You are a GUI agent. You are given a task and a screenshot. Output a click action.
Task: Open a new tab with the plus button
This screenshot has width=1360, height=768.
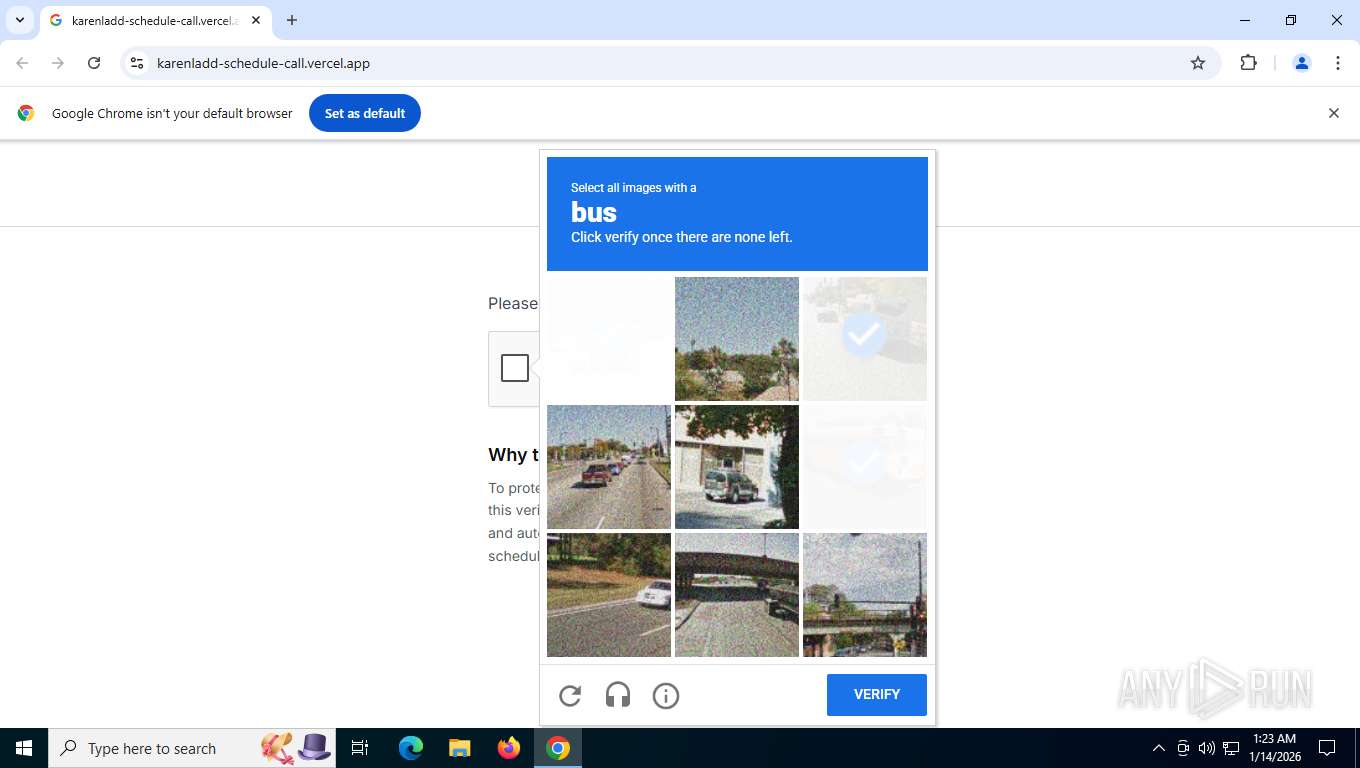pos(292,20)
